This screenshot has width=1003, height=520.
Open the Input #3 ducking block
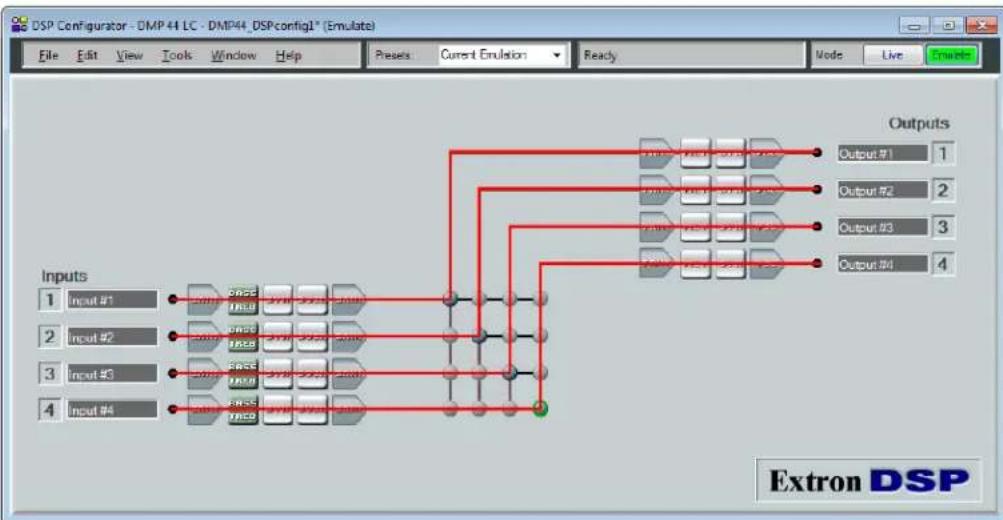[x=312, y=373]
